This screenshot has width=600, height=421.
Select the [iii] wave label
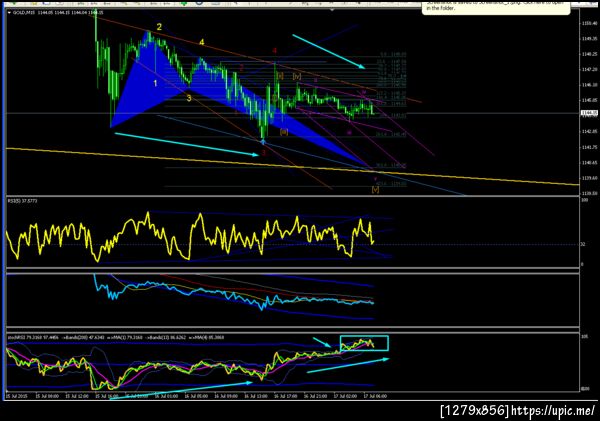[x=284, y=132]
